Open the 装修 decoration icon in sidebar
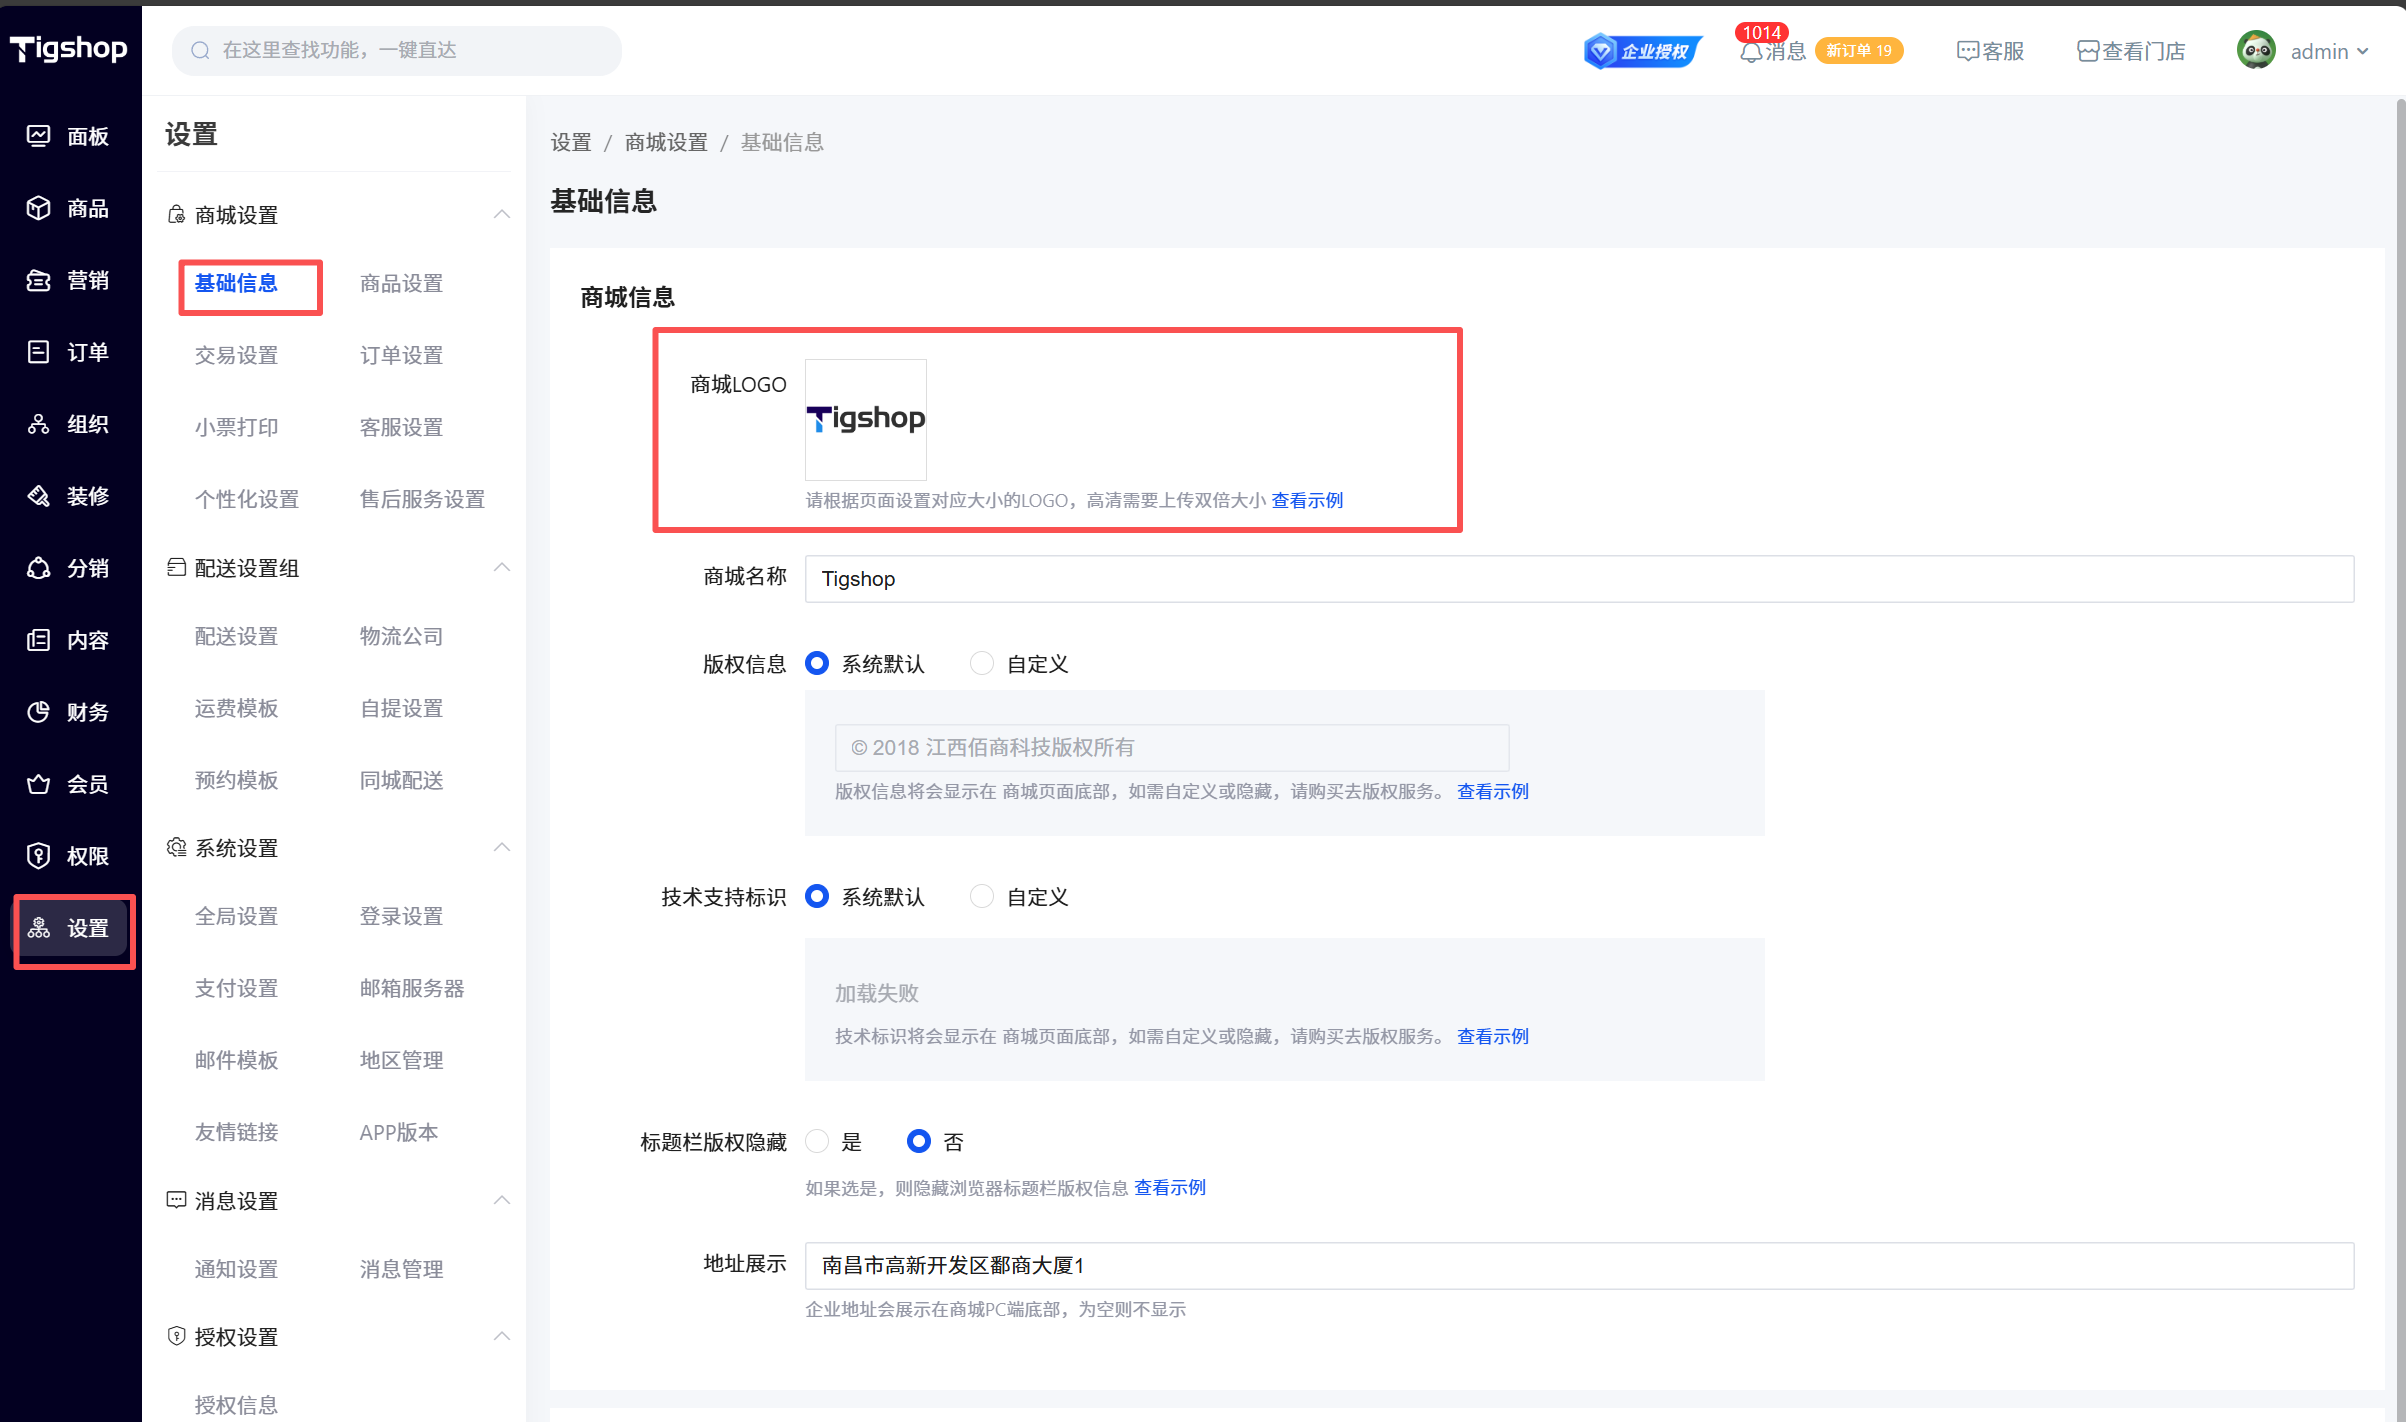 (x=38, y=496)
